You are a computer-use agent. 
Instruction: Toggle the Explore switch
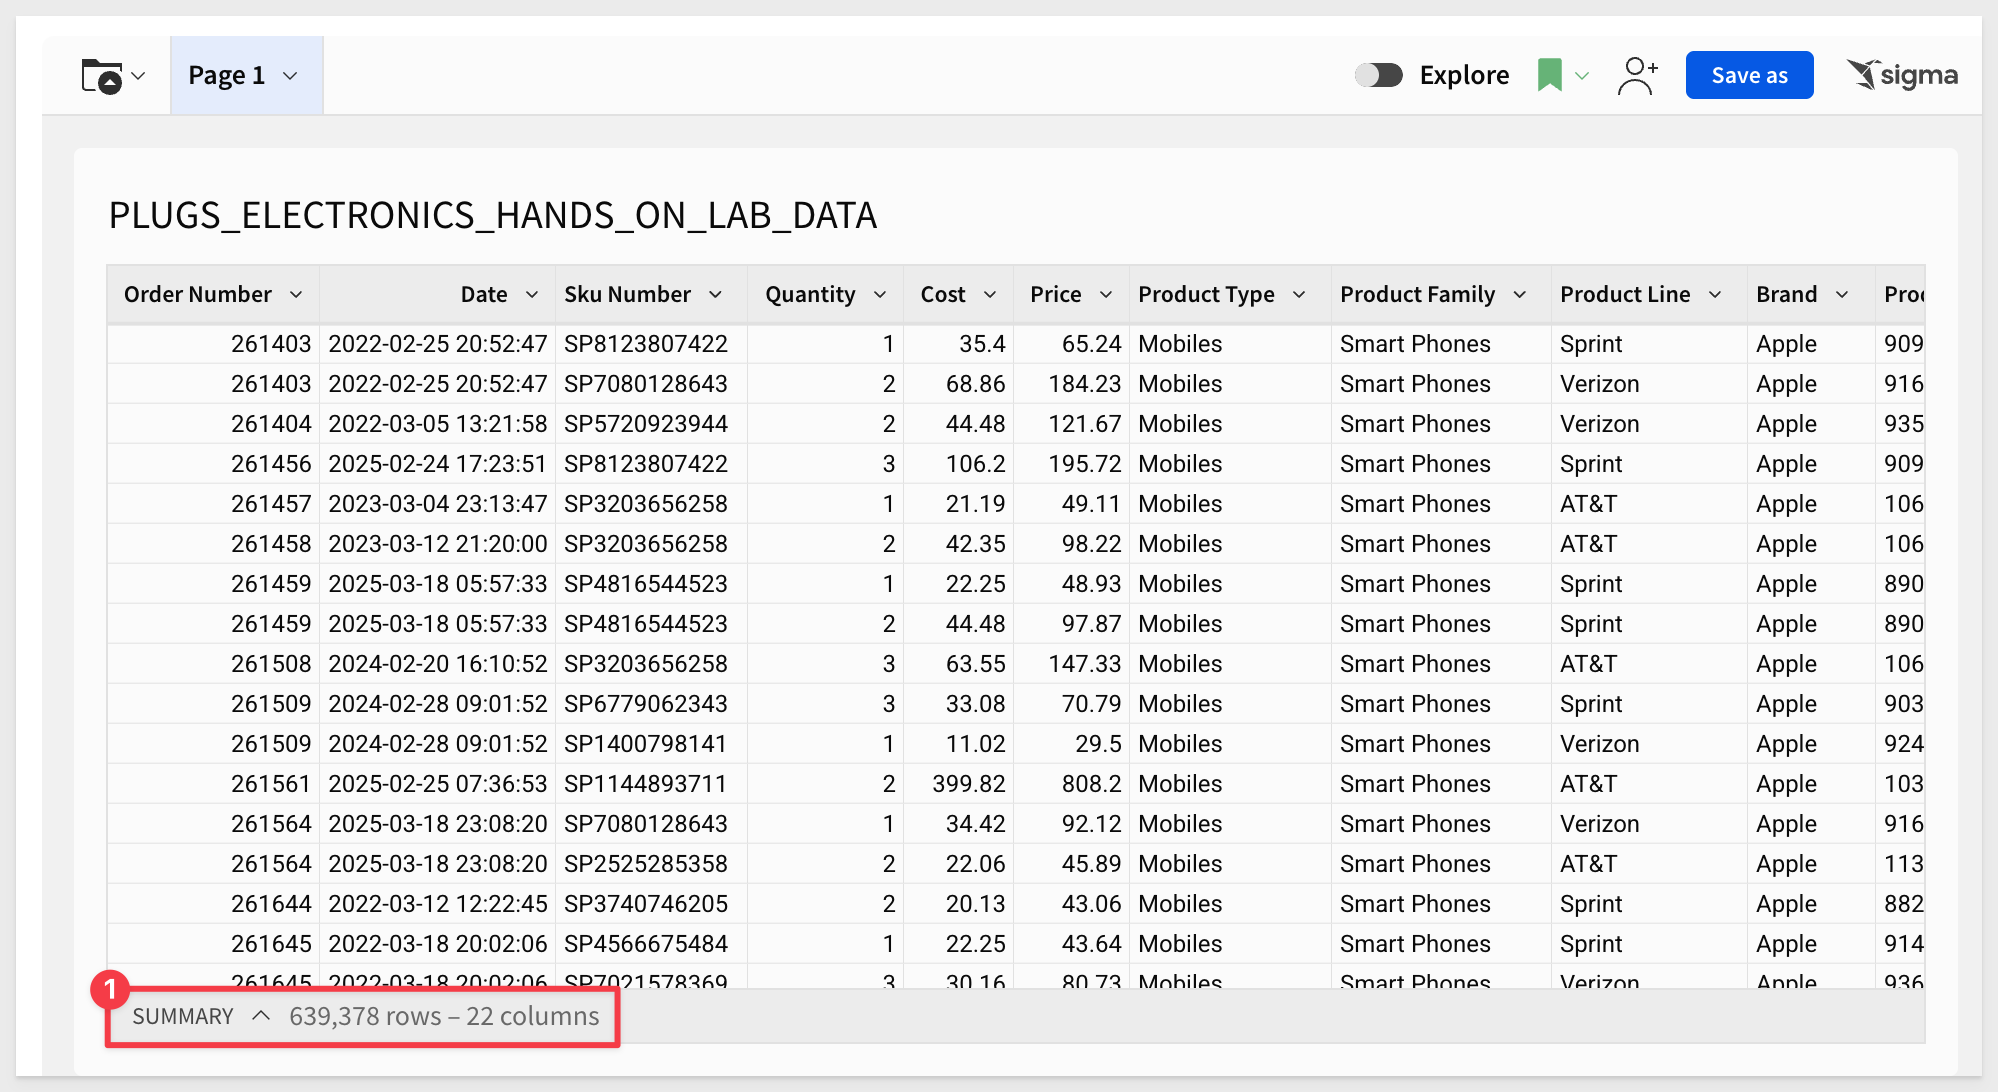(1379, 75)
